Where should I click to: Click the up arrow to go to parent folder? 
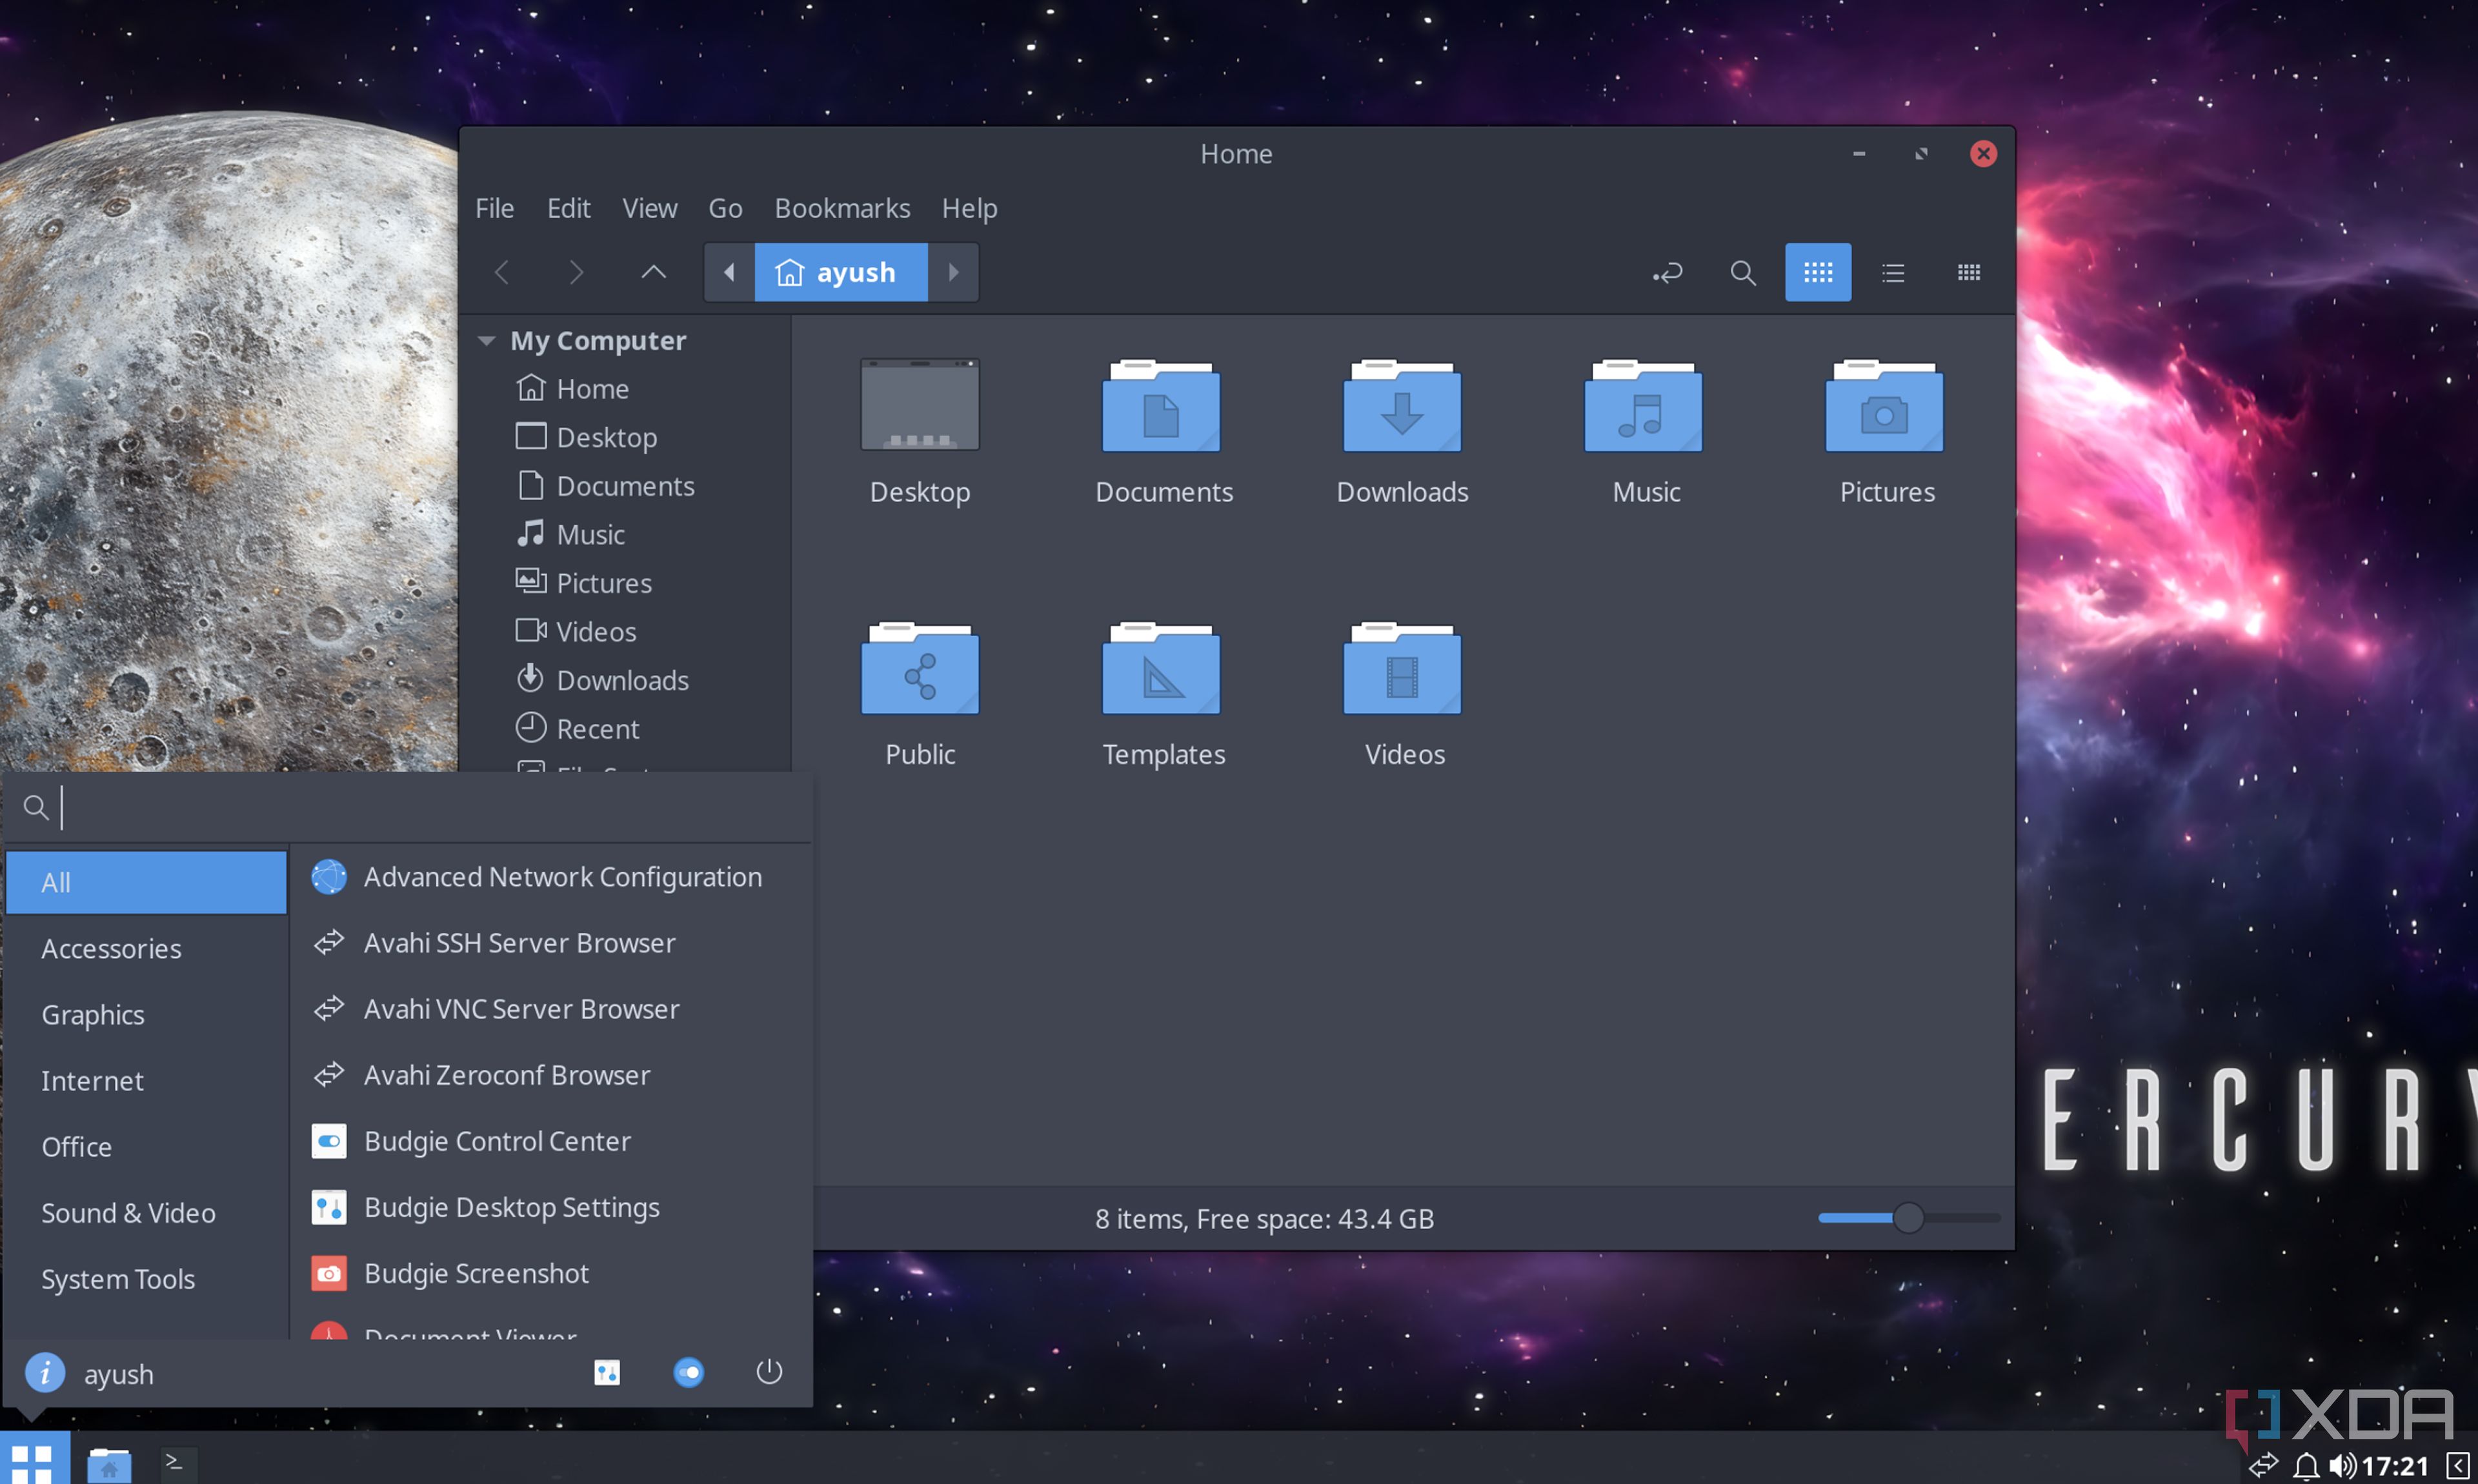(653, 272)
